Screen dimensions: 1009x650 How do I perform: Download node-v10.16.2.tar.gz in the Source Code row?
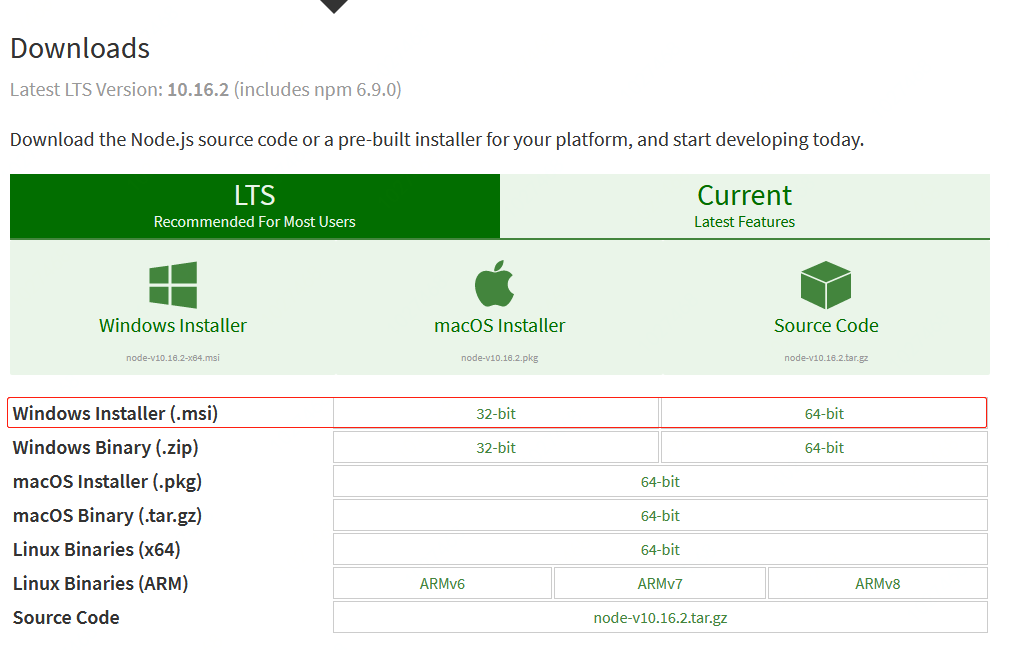click(x=660, y=618)
